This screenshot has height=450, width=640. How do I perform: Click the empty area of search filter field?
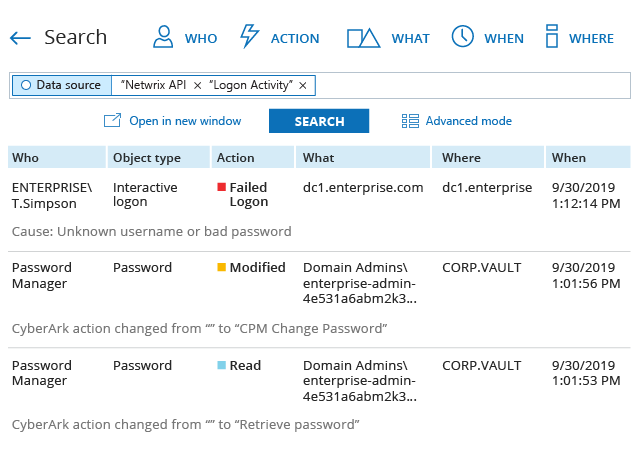pos(470,85)
